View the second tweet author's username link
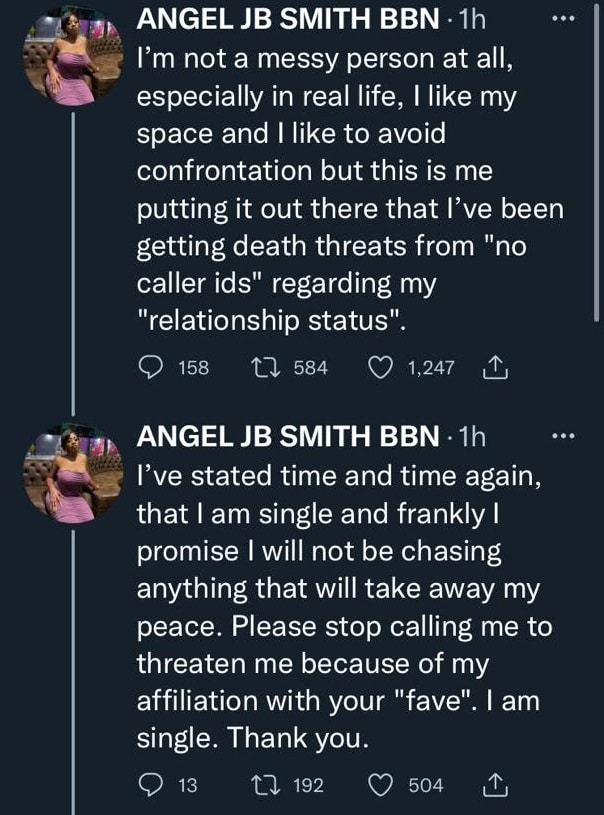The height and width of the screenshot is (815, 604). (290, 437)
